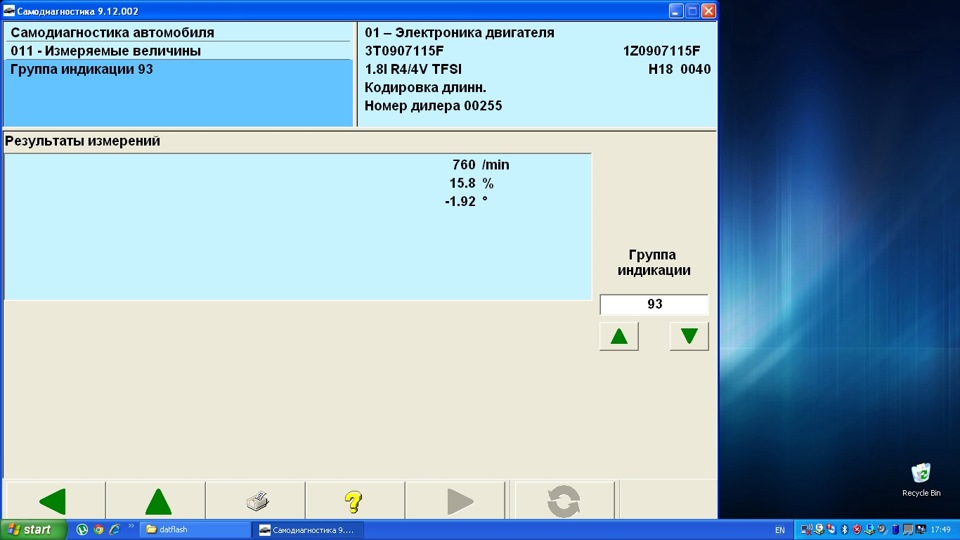Click the '760 /min' measurement value
This screenshot has height=540, width=960.
click(x=481, y=165)
